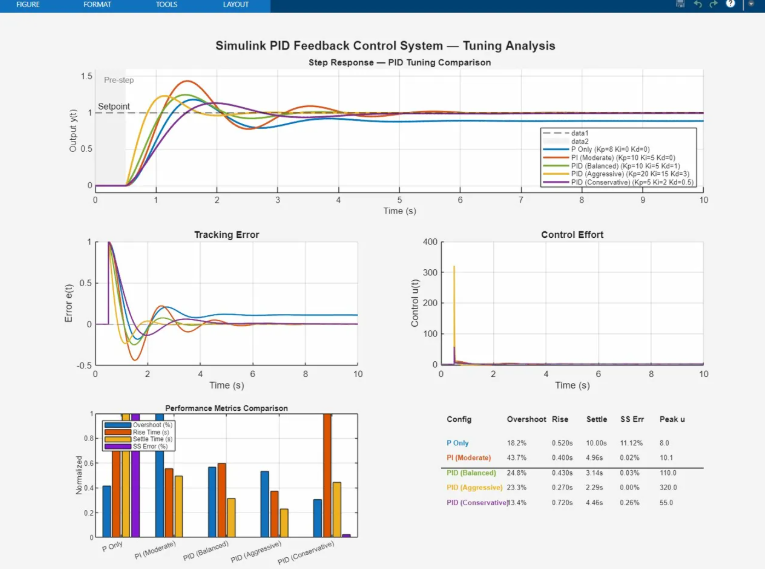Click the yellow control spike in Control Effort plot

point(454,312)
